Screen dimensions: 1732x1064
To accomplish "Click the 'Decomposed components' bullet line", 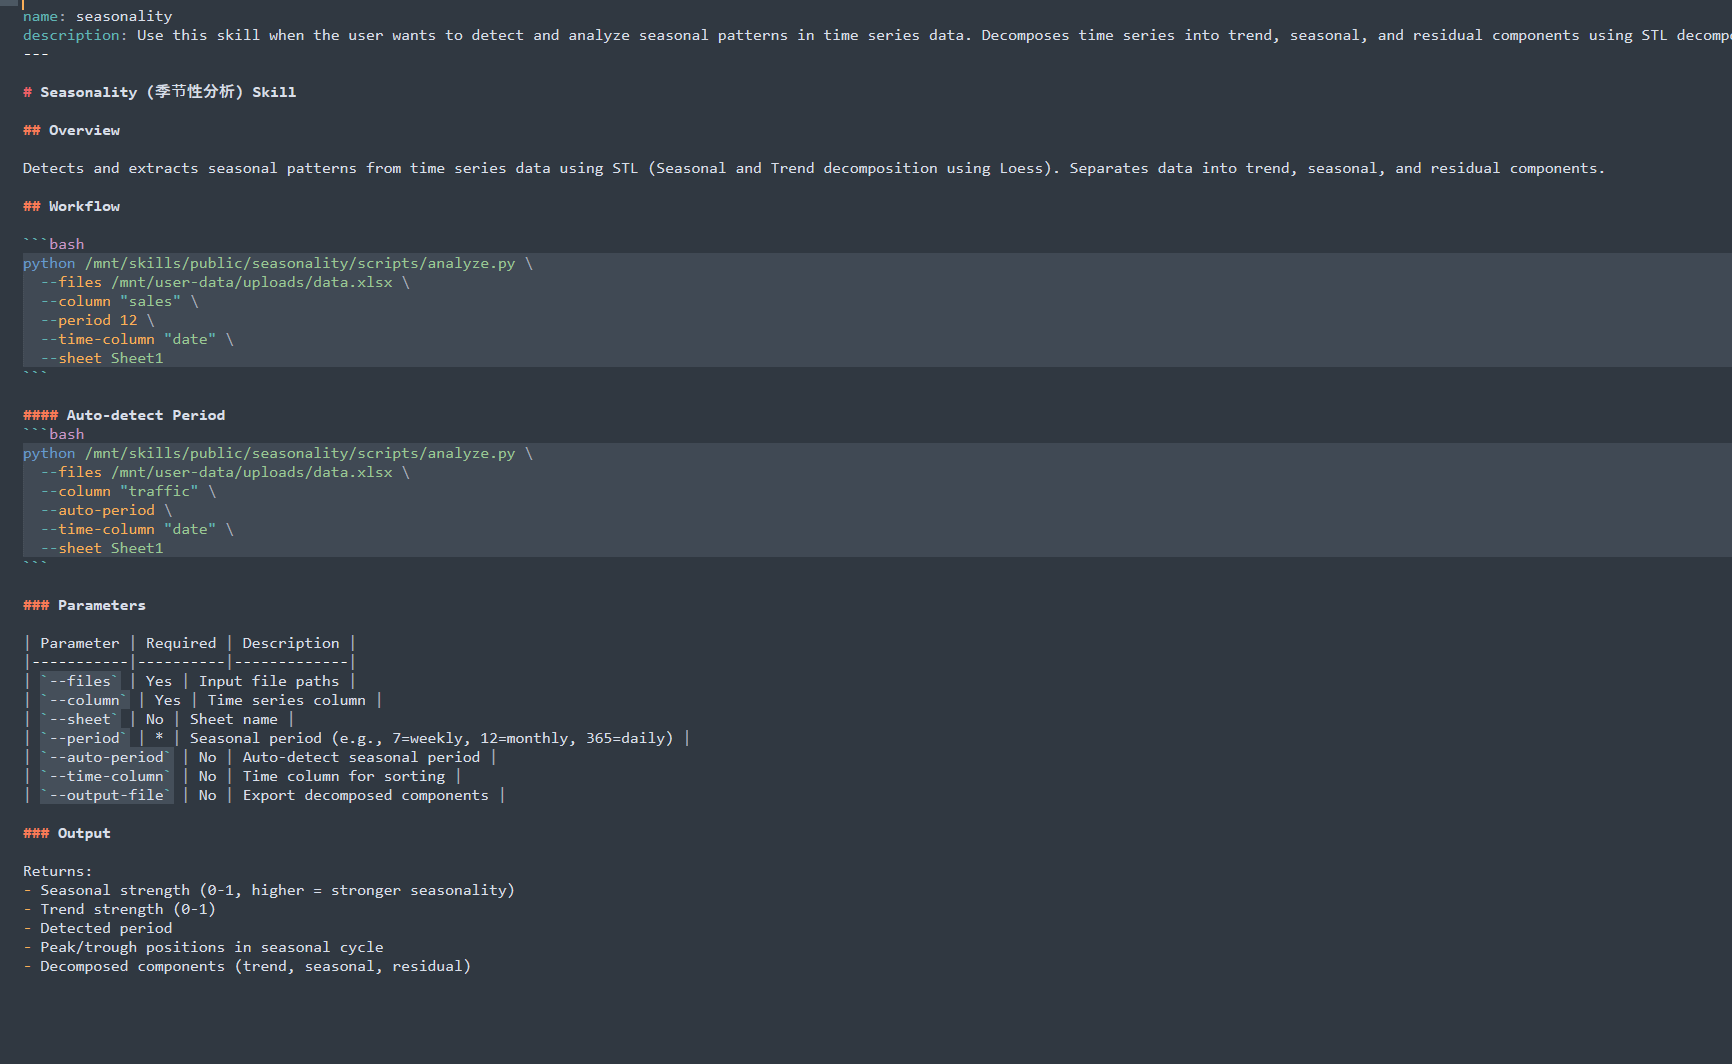I will click(x=247, y=966).
